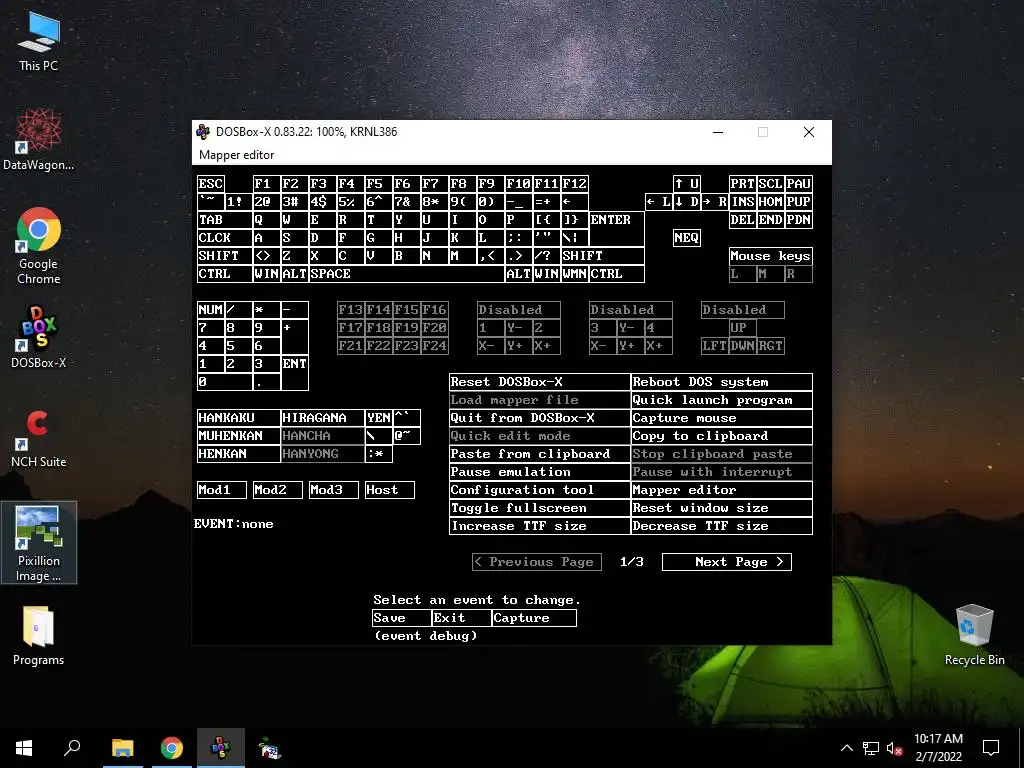
Task: Select the up arrow U key
Action: 686,184
